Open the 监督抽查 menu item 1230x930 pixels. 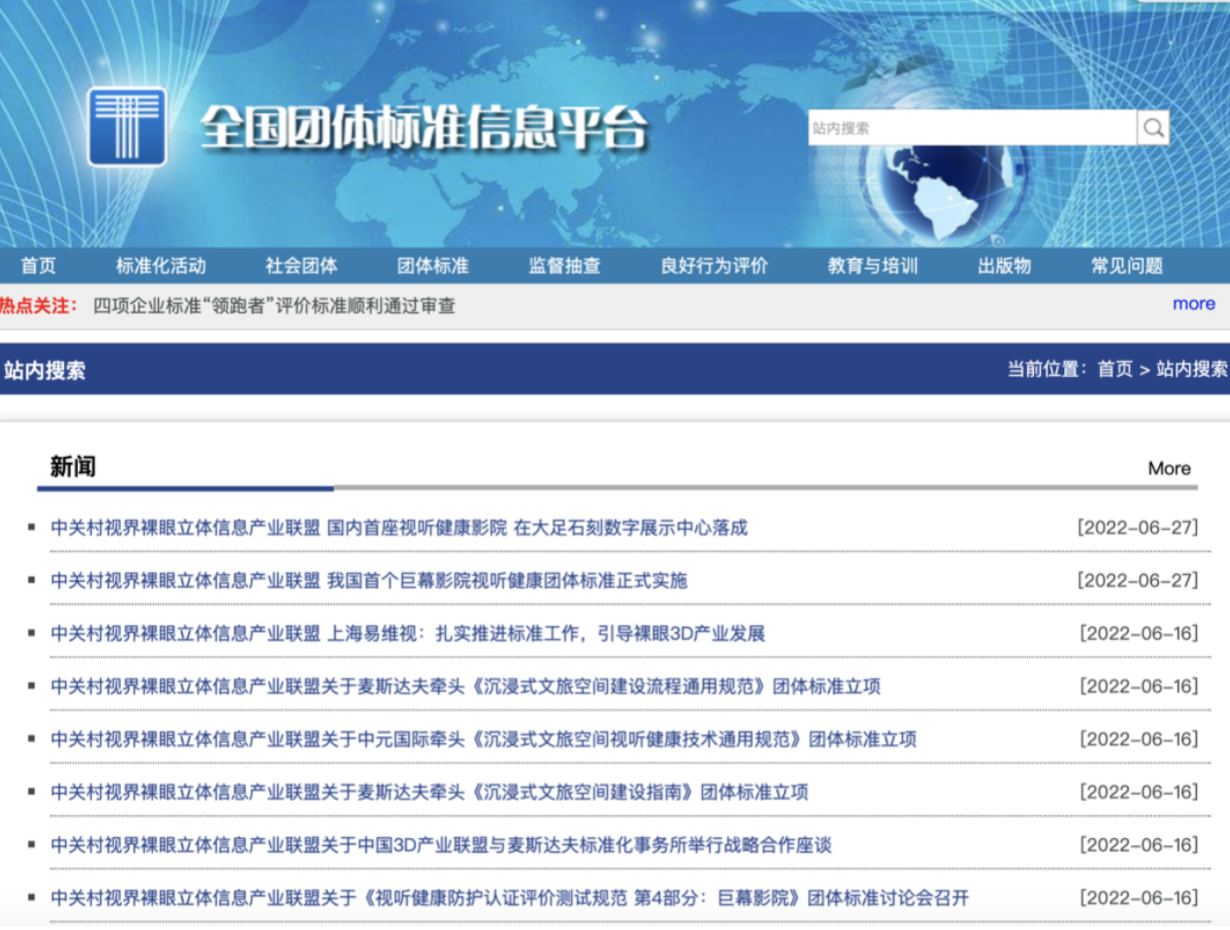click(x=563, y=265)
